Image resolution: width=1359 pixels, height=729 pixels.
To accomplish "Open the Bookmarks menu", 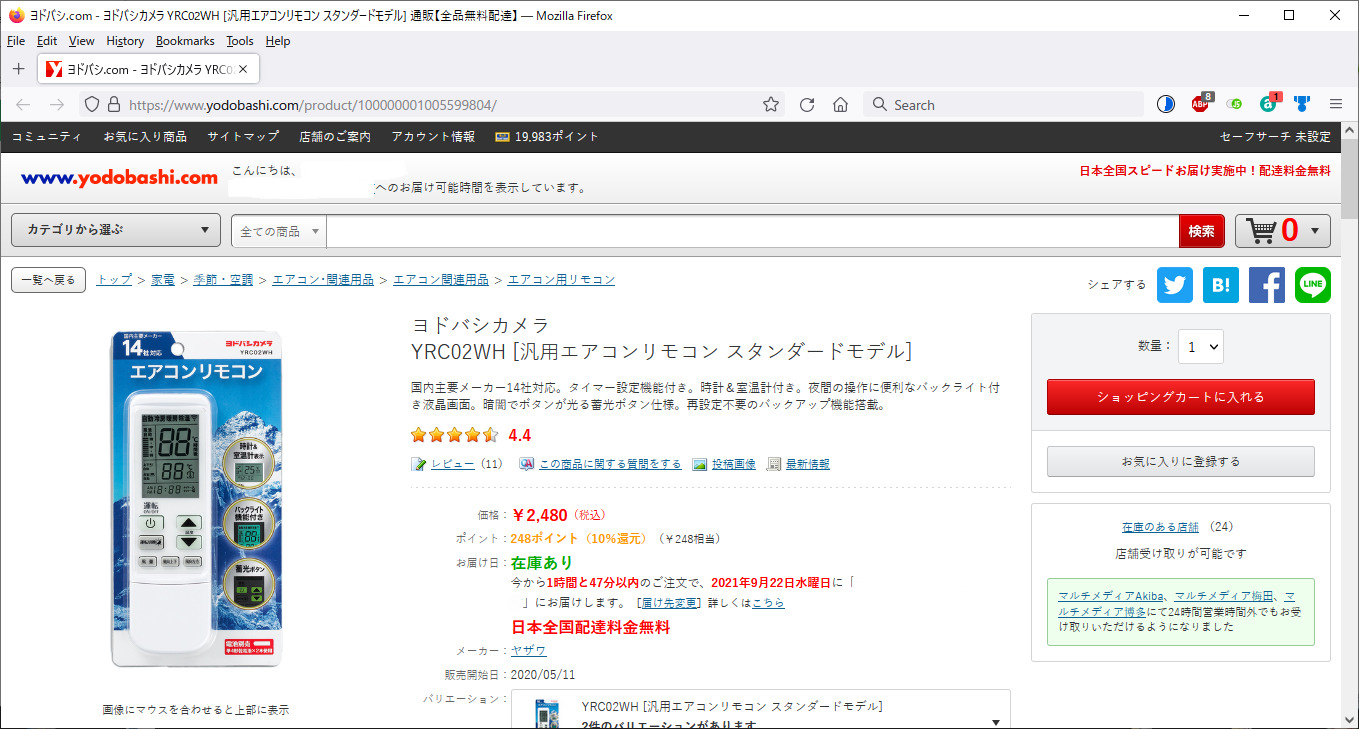I will [x=185, y=41].
